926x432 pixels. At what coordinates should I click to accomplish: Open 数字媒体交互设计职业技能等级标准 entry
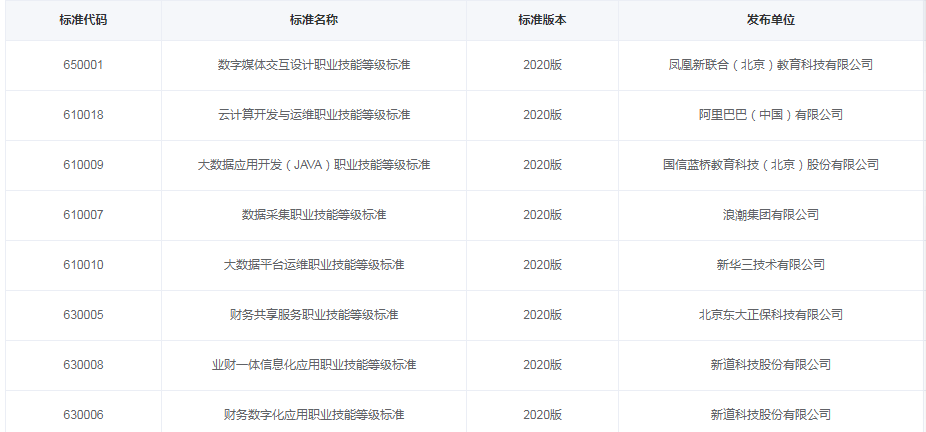314,65
